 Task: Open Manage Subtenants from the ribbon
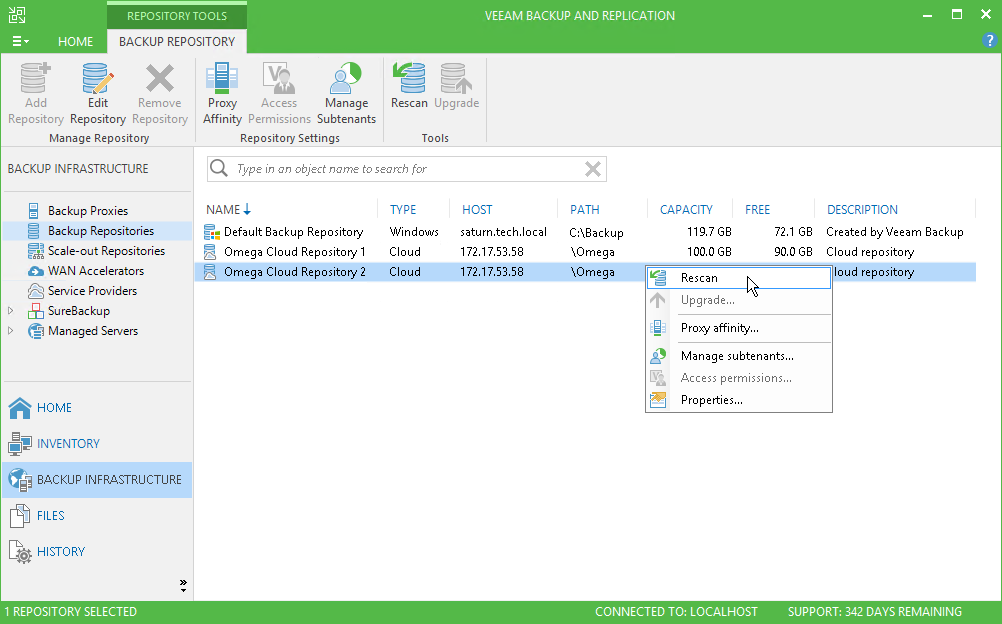[346, 77]
